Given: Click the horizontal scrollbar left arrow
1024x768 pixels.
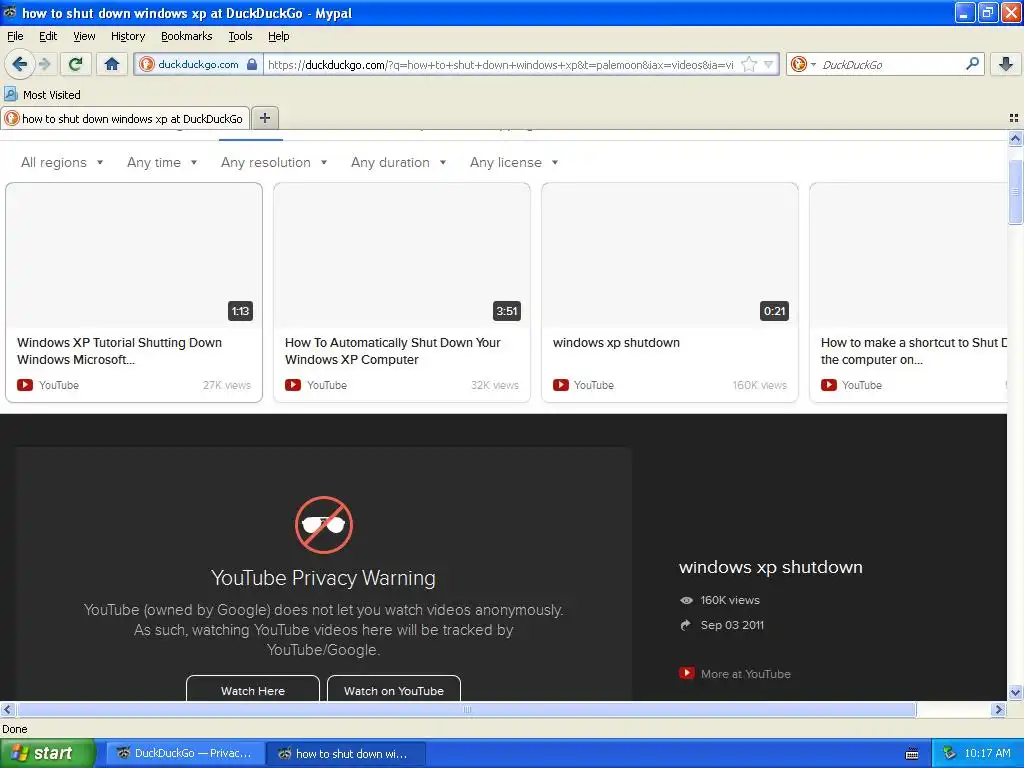Looking at the screenshot, I should (7, 709).
